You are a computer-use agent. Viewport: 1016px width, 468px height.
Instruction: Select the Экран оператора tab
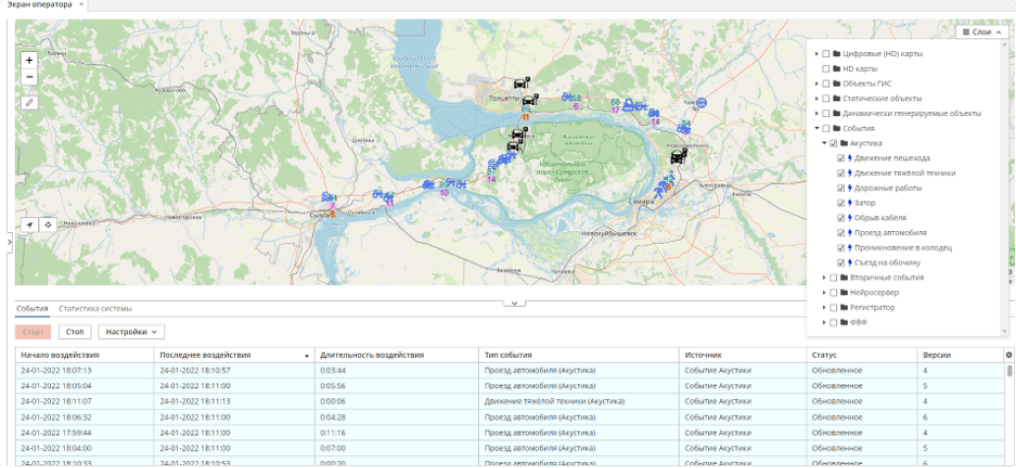click(40, 5)
